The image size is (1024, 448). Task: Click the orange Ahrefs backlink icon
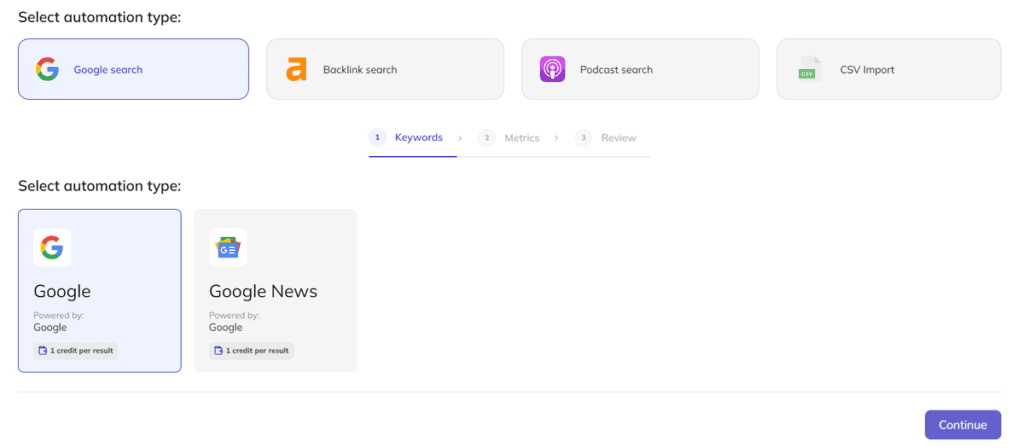[x=296, y=69]
